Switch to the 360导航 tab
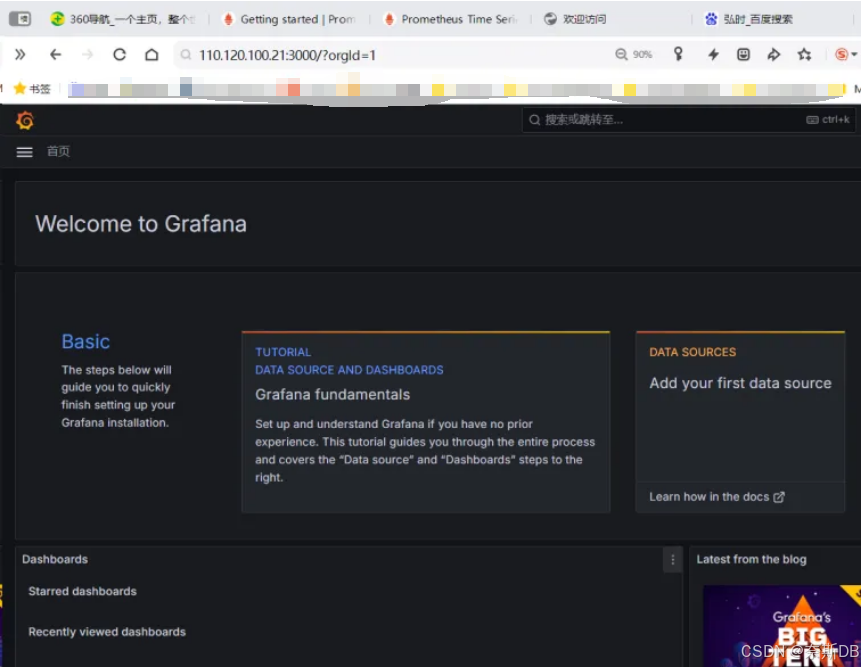The height and width of the screenshot is (667, 864). (123, 19)
